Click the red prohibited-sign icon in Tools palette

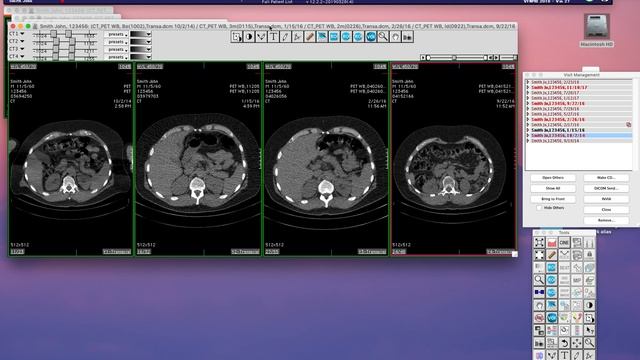tap(539, 318)
